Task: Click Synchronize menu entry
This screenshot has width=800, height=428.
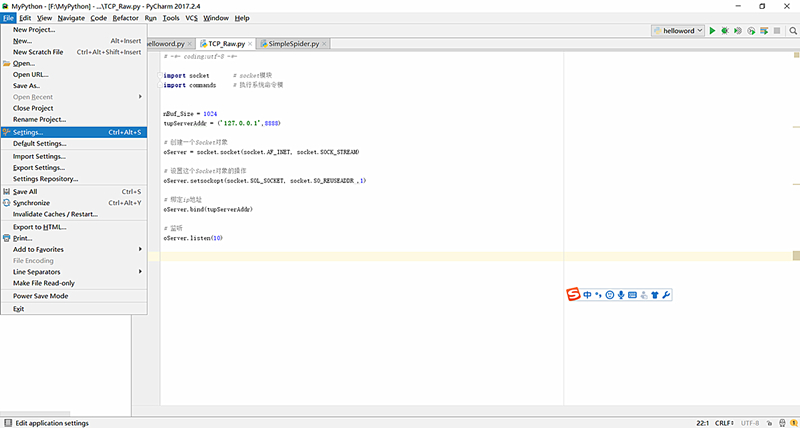Action: click(74, 203)
